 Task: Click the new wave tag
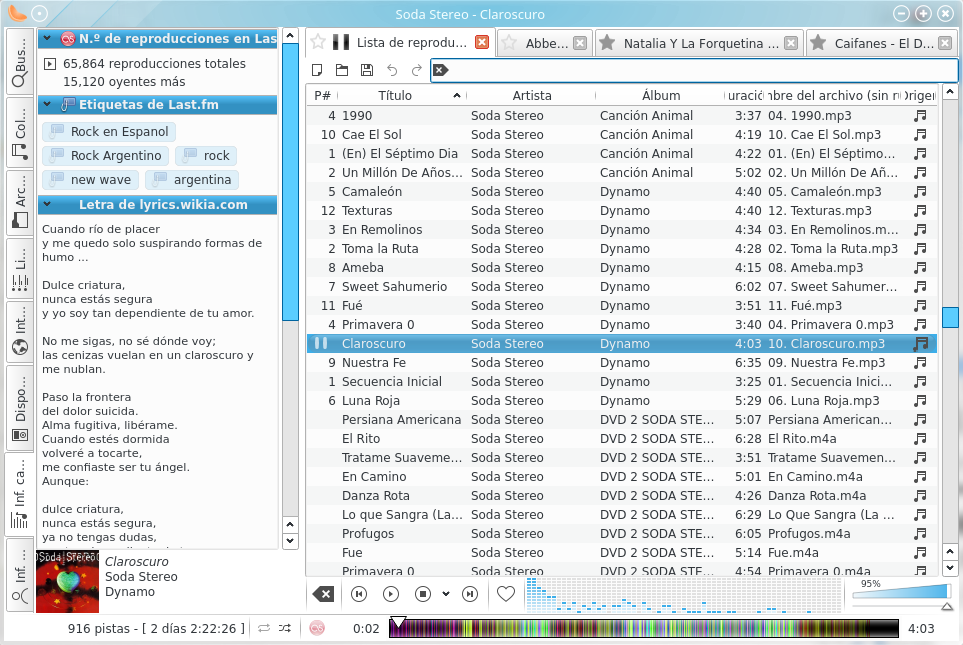(x=91, y=179)
